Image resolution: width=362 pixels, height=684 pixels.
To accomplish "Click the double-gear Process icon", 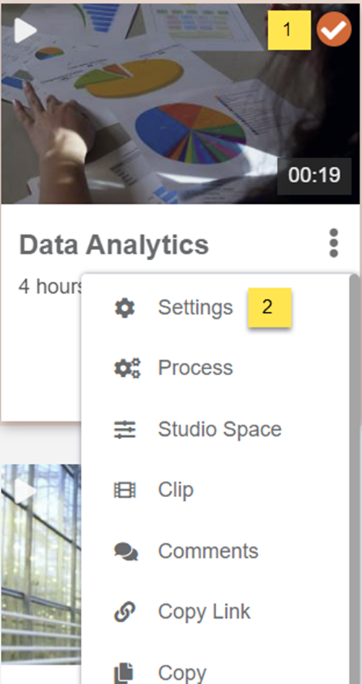I will [127, 368].
